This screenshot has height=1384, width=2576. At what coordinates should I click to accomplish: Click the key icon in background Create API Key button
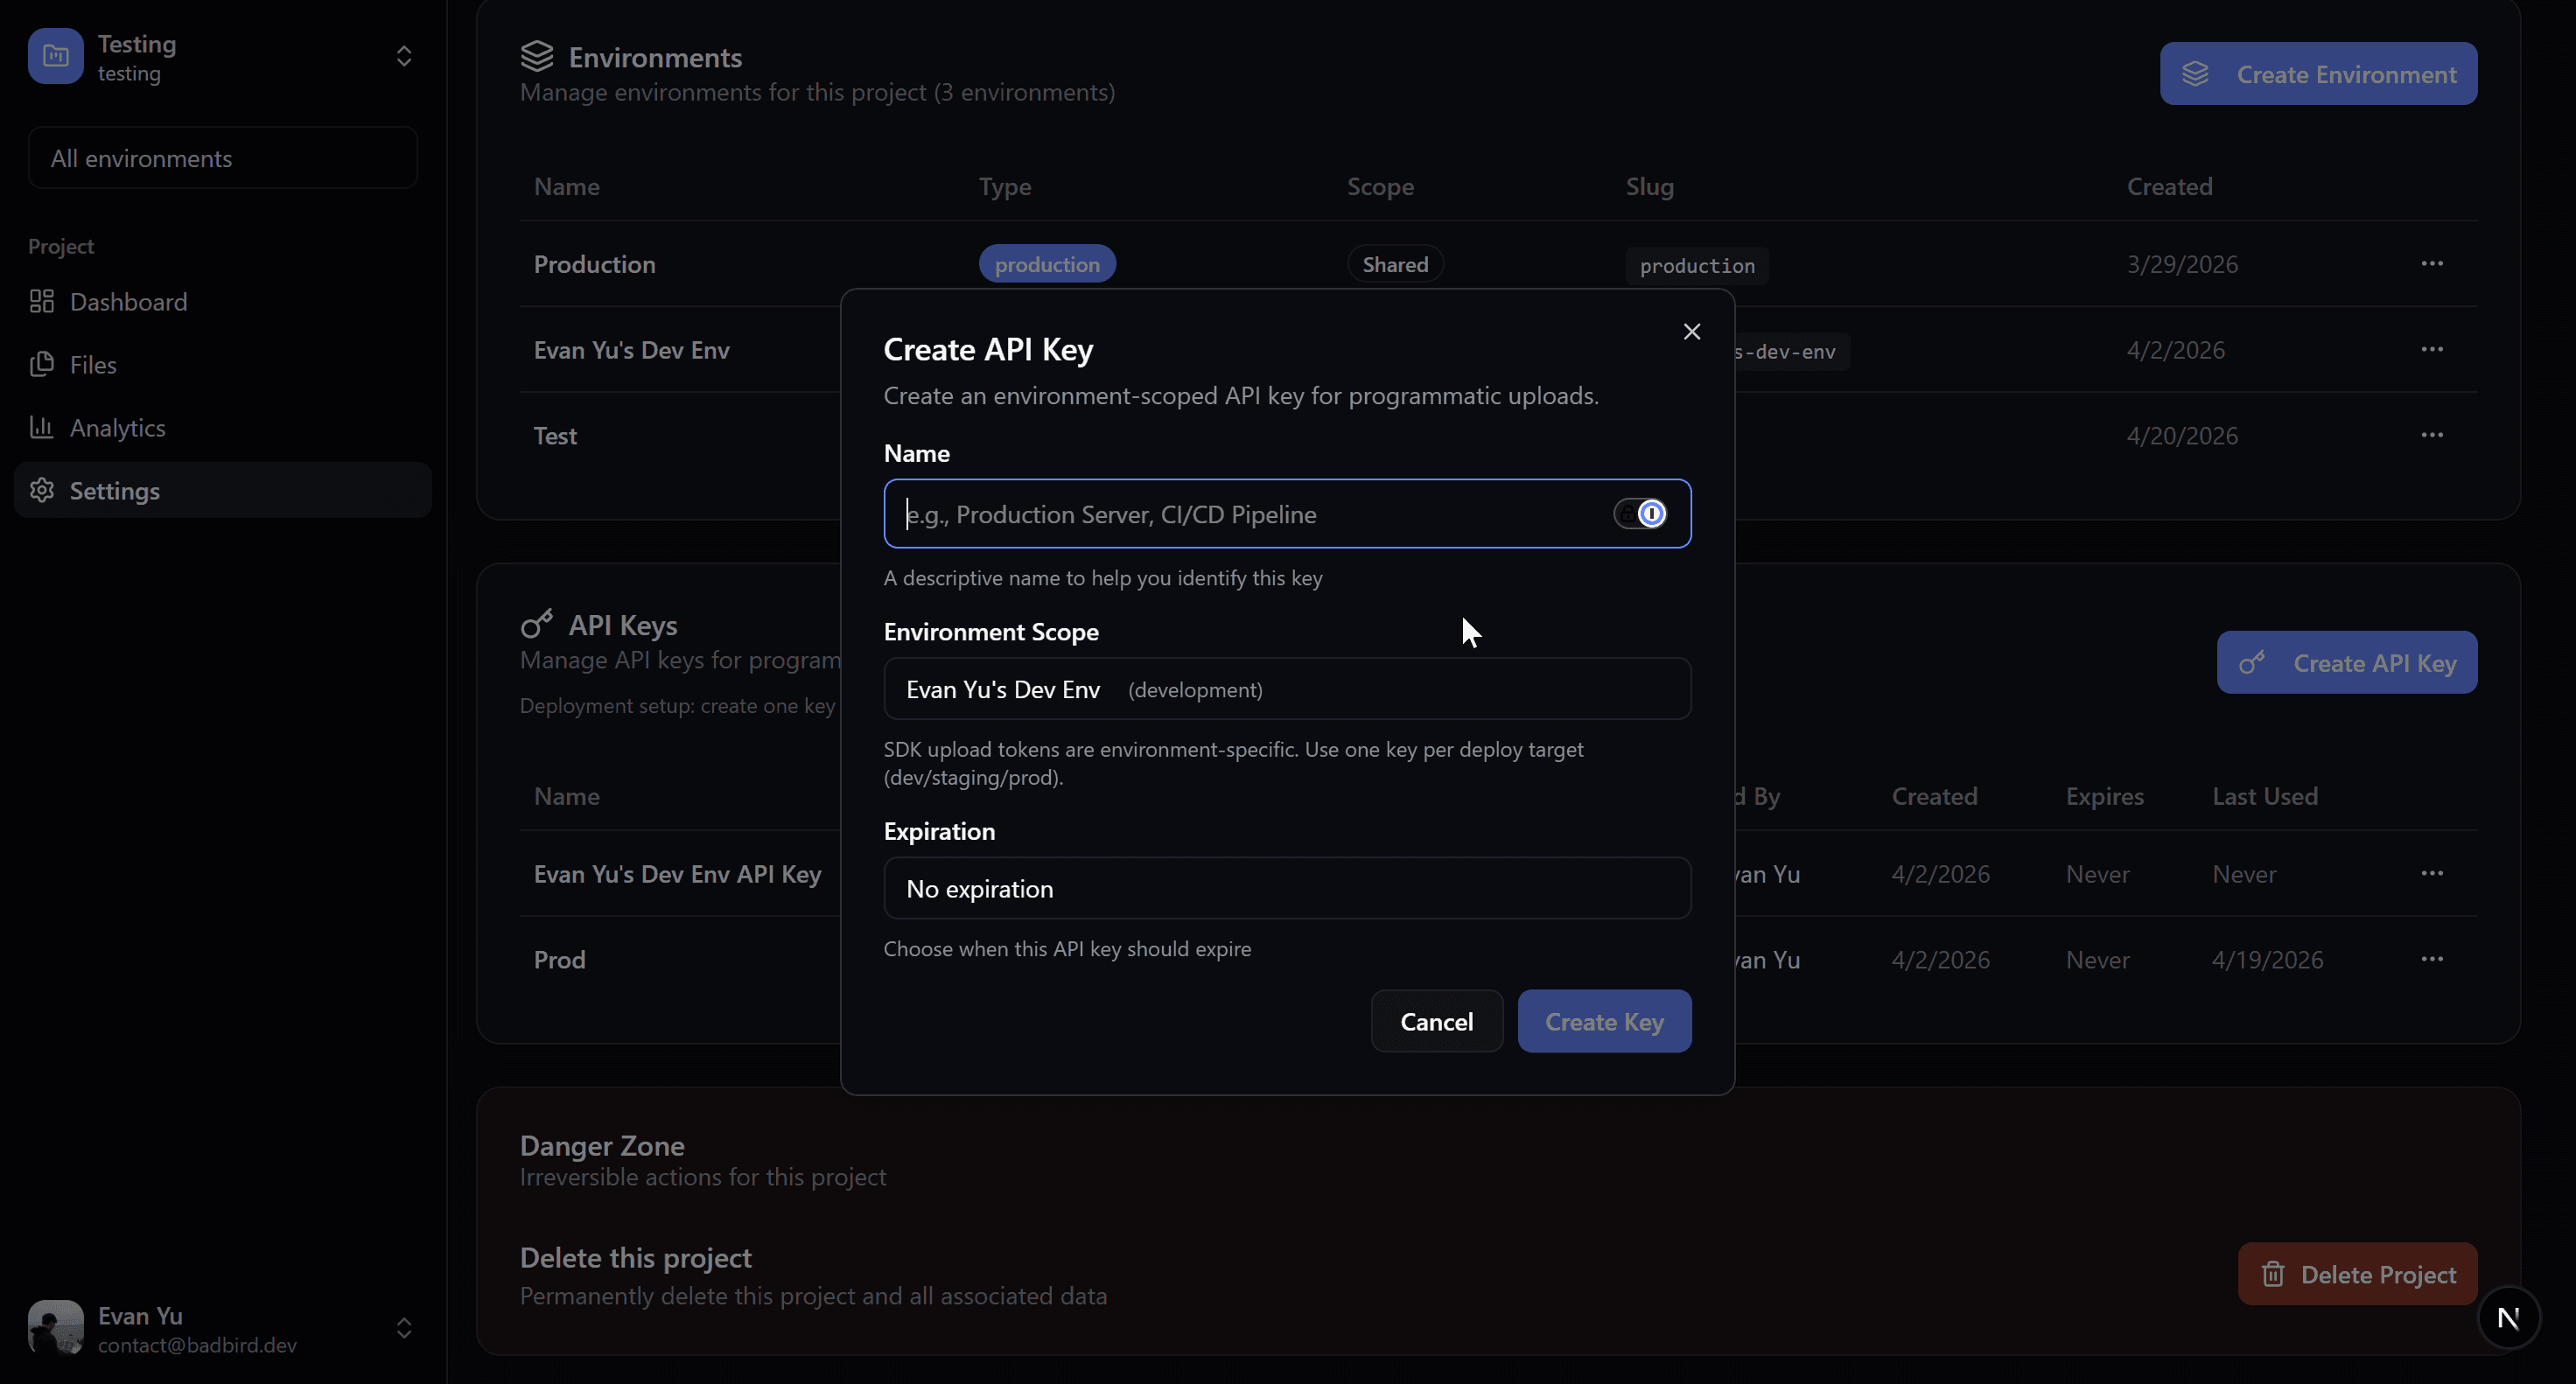[2252, 663]
